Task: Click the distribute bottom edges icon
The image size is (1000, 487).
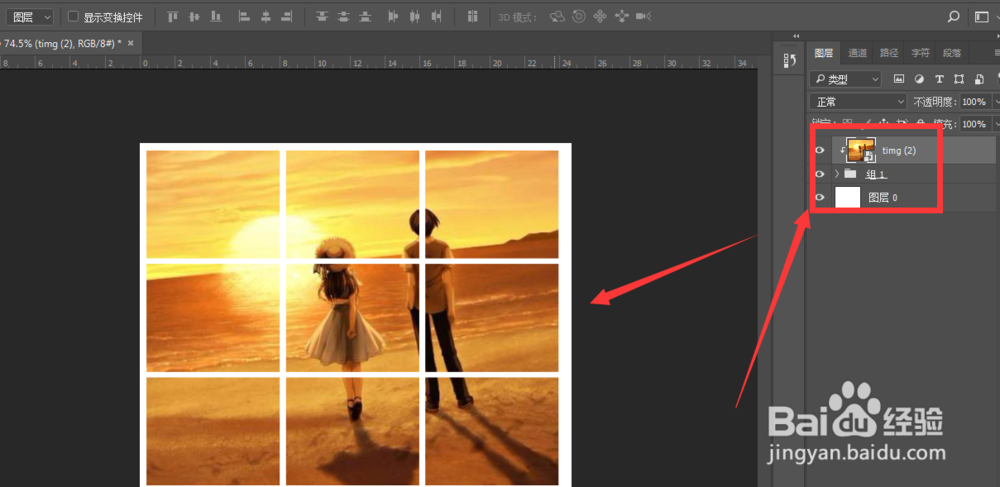Action: 365,17
